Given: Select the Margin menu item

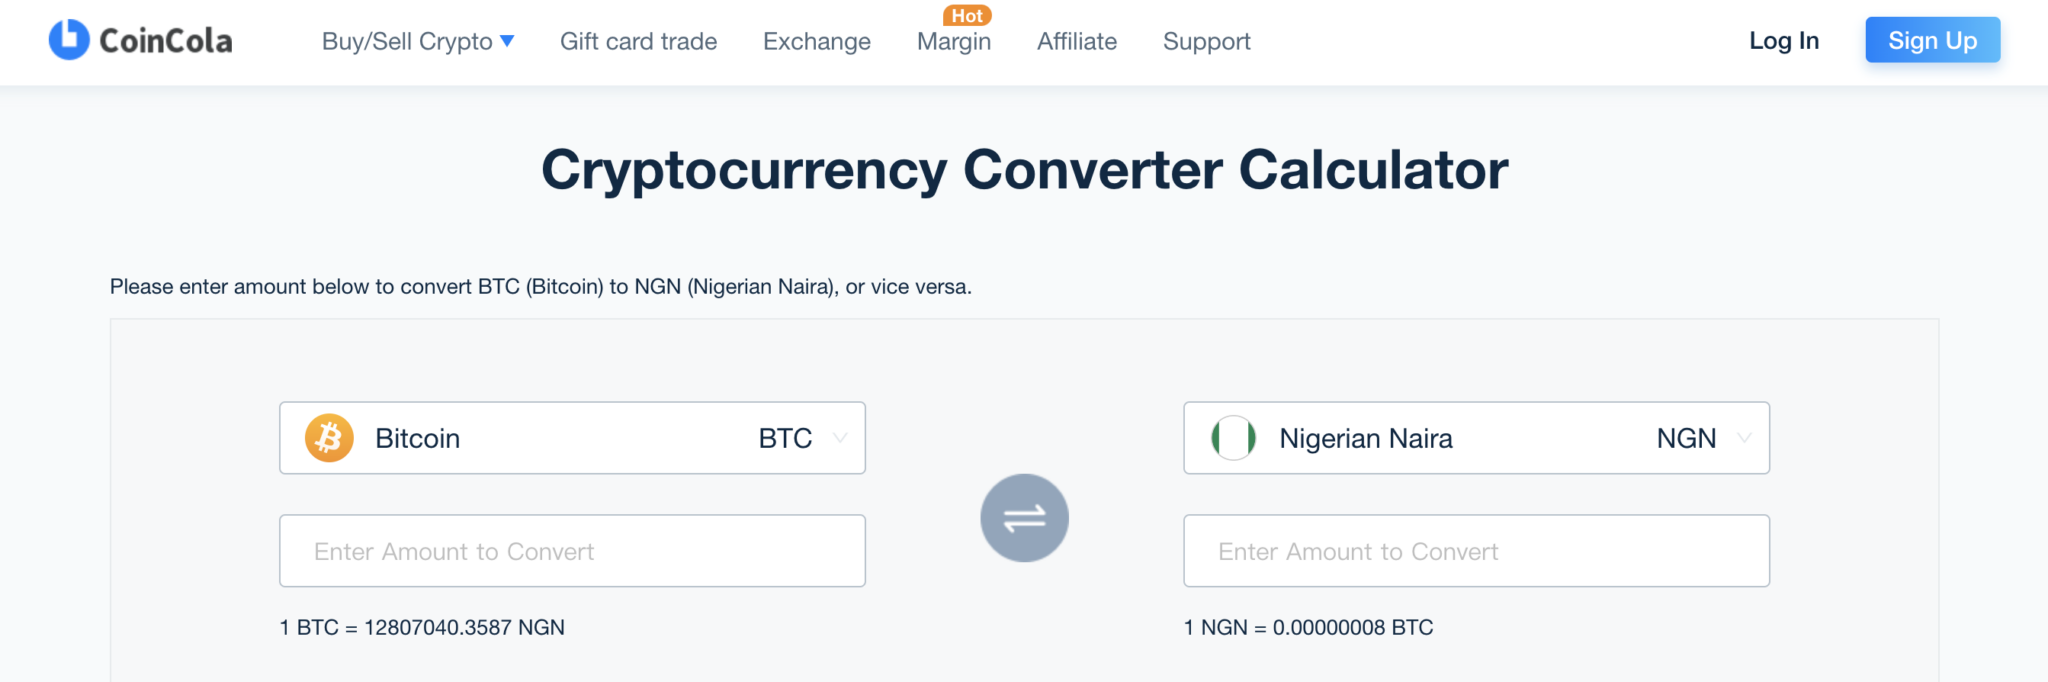Looking at the screenshot, I should (x=953, y=41).
